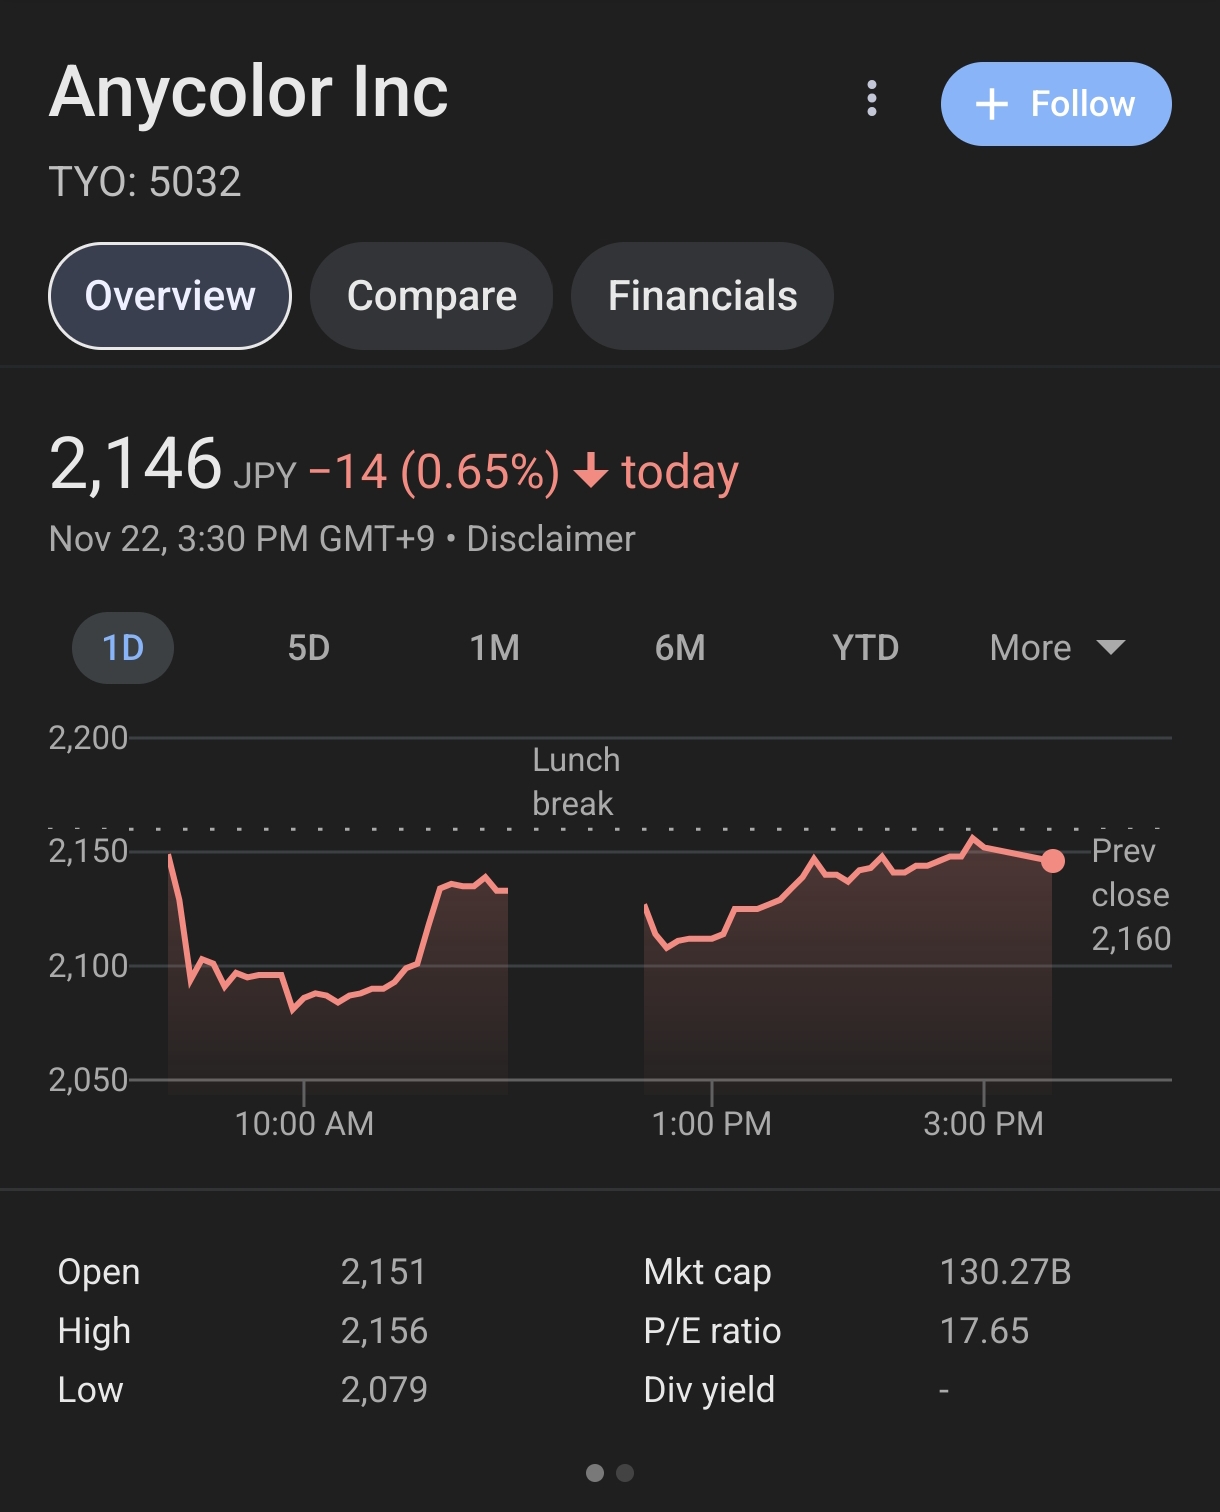Show the 6M chart range
Screen dimensions: 1220x1512
click(x=680, y=648)
